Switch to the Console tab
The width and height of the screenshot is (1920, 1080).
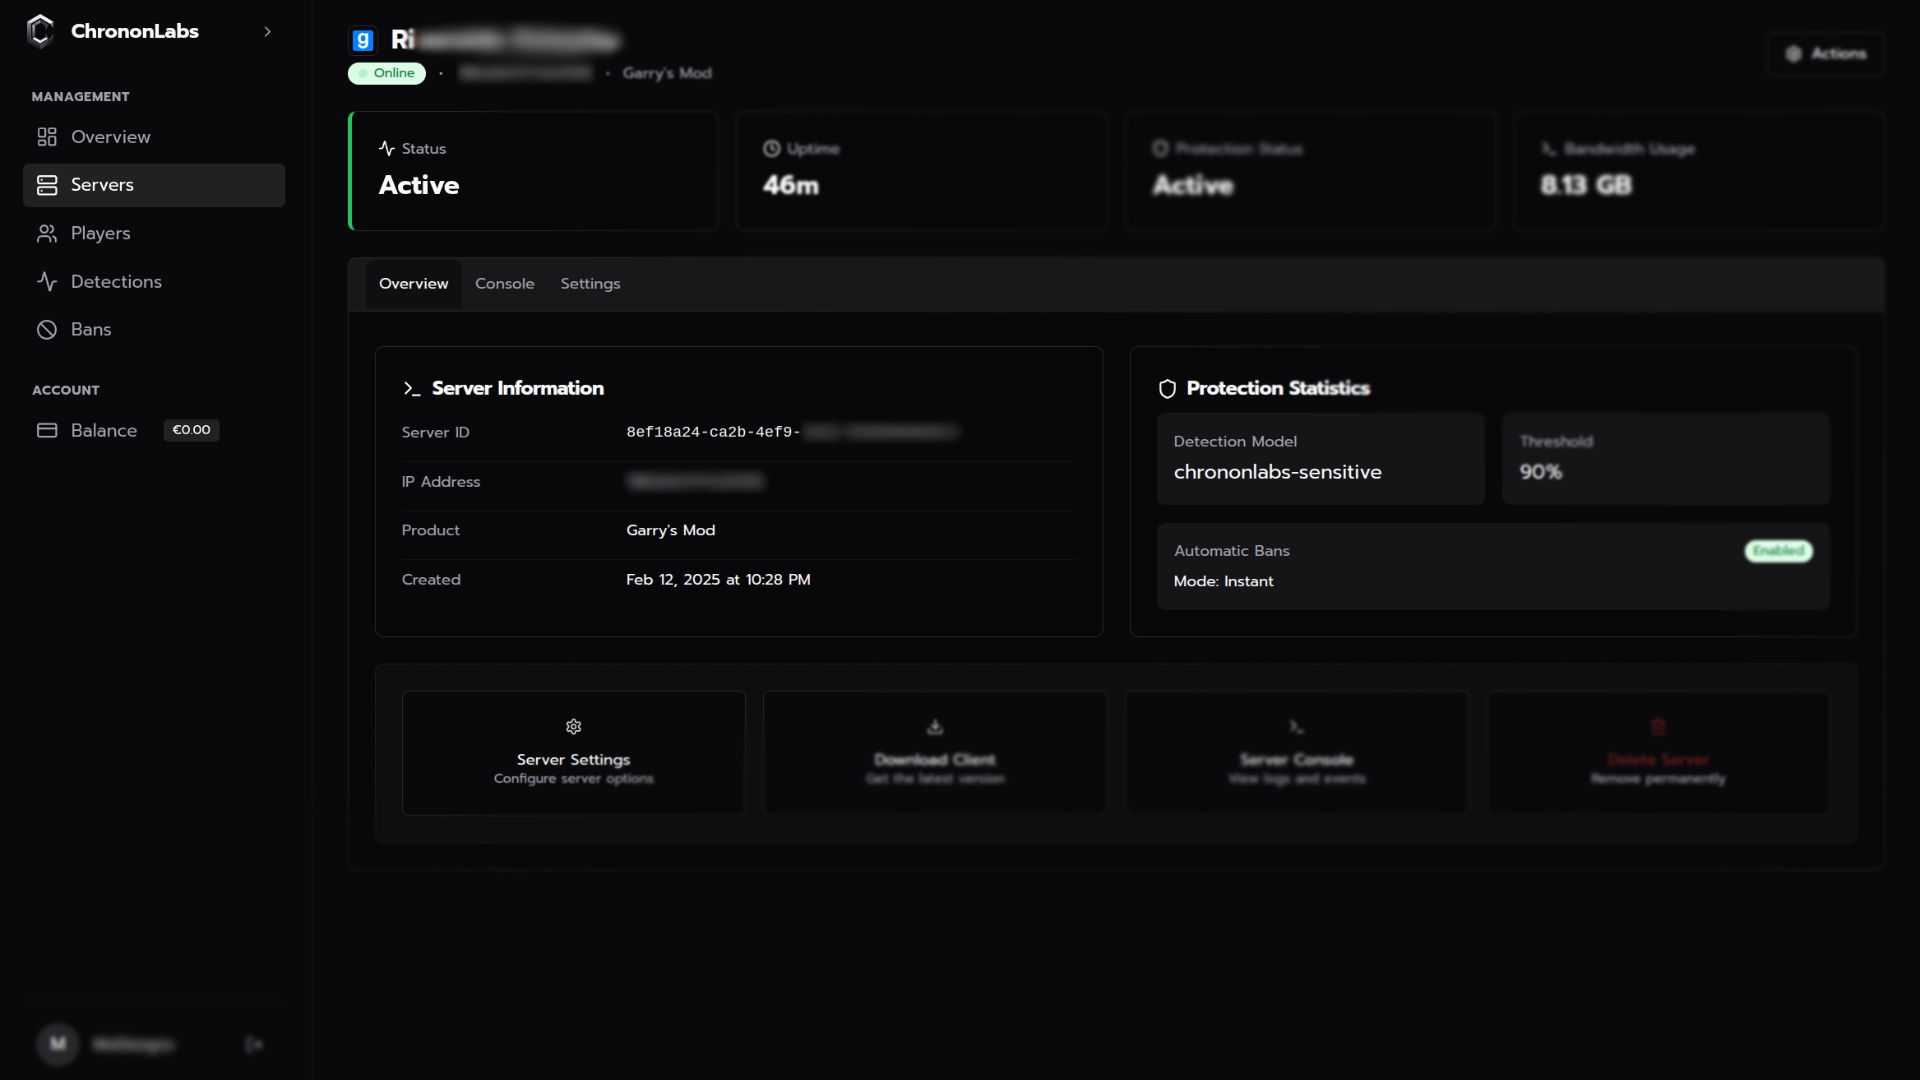pos(504,283)
